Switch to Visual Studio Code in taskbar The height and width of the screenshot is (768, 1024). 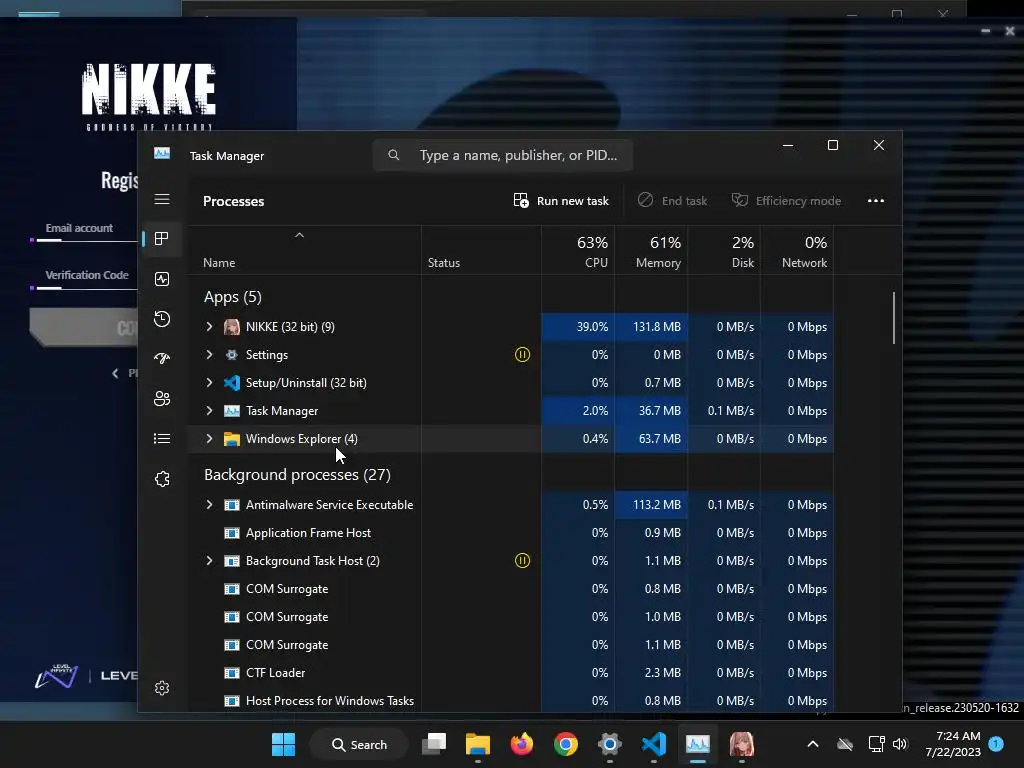pos(654,744)
